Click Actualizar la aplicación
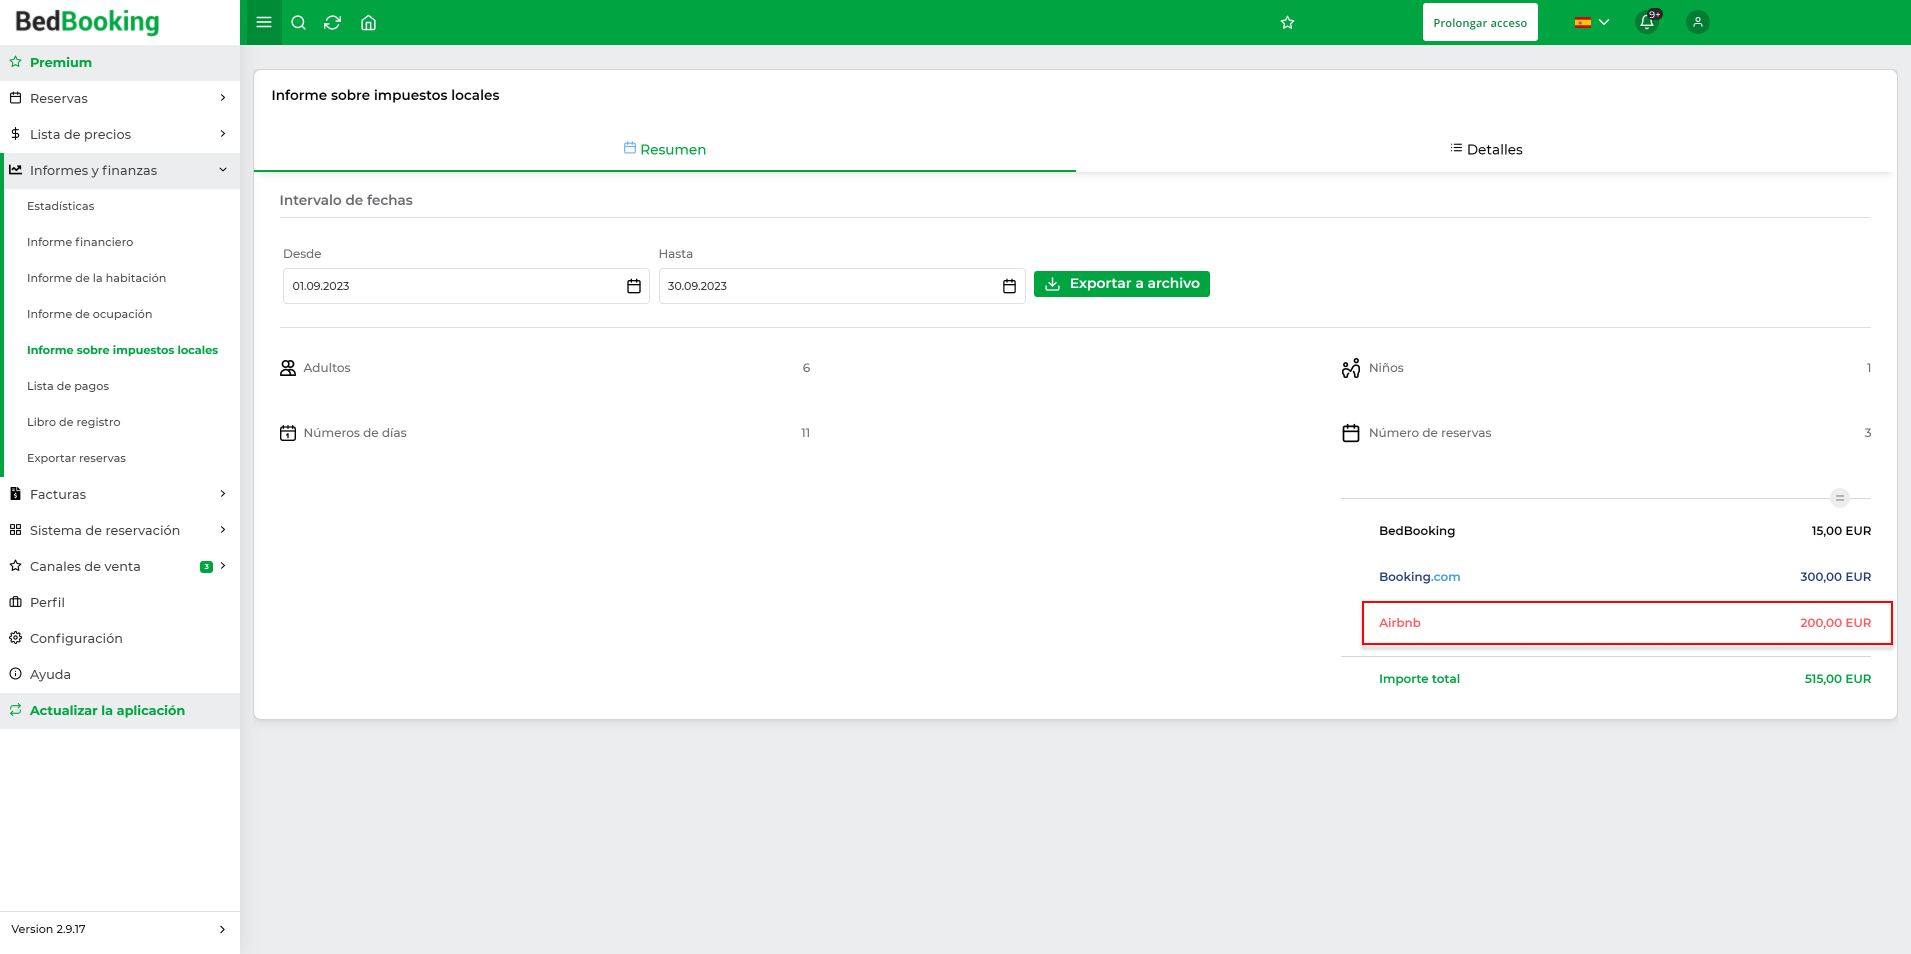The width and height of the screenshot is (1911, 954). 120,710
